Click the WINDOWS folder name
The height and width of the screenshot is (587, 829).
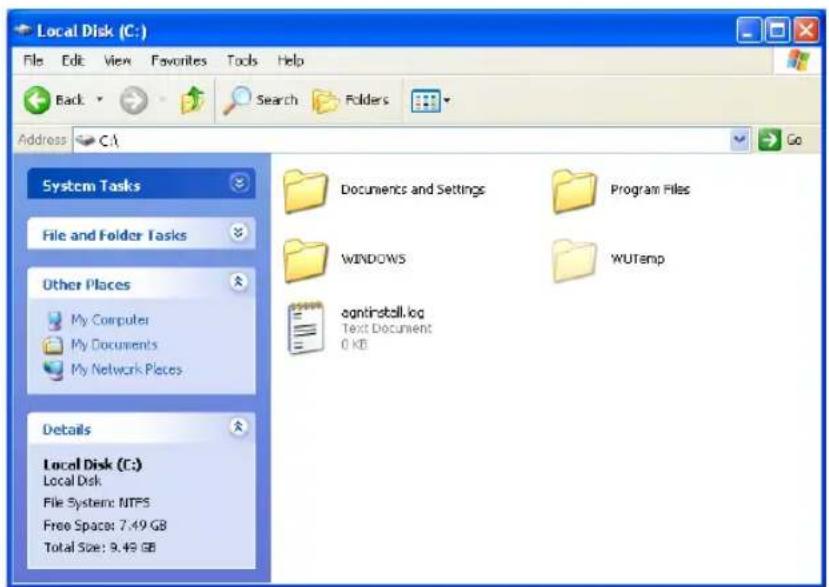[373, 259]
